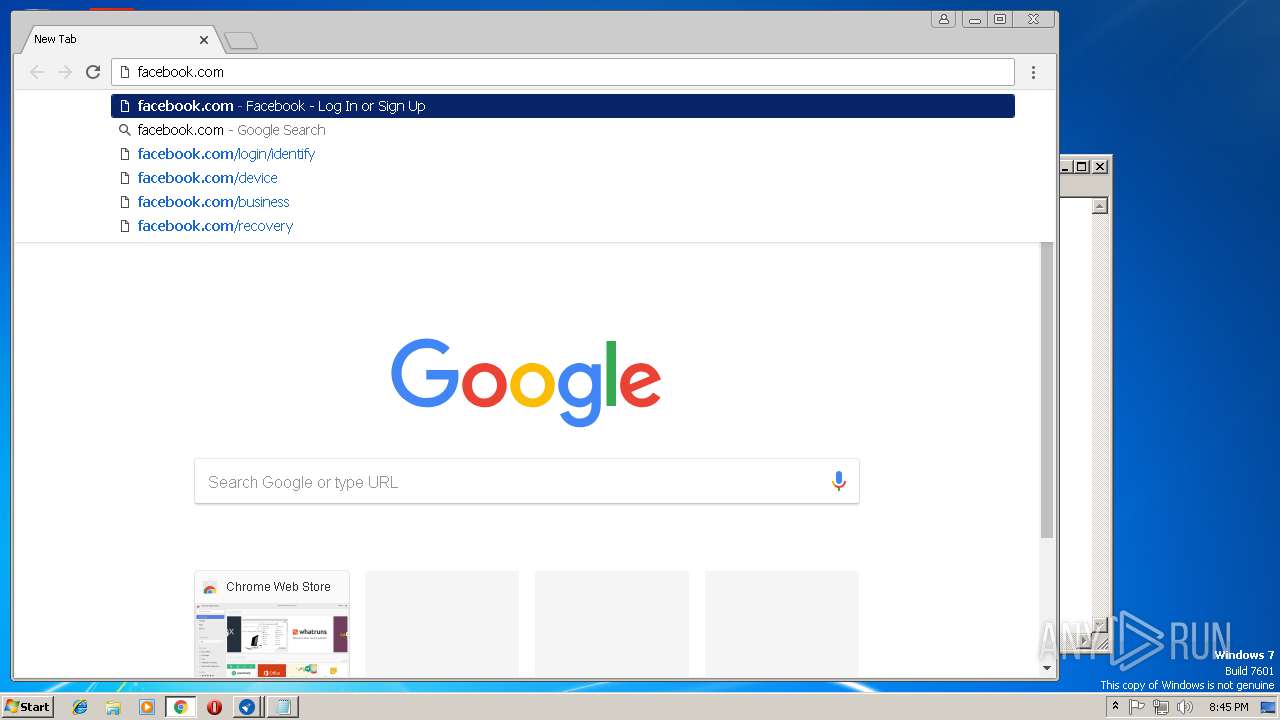Start voice search with the microphone icon
This screenshot has width=1280, height=720.
coord(839,482)
